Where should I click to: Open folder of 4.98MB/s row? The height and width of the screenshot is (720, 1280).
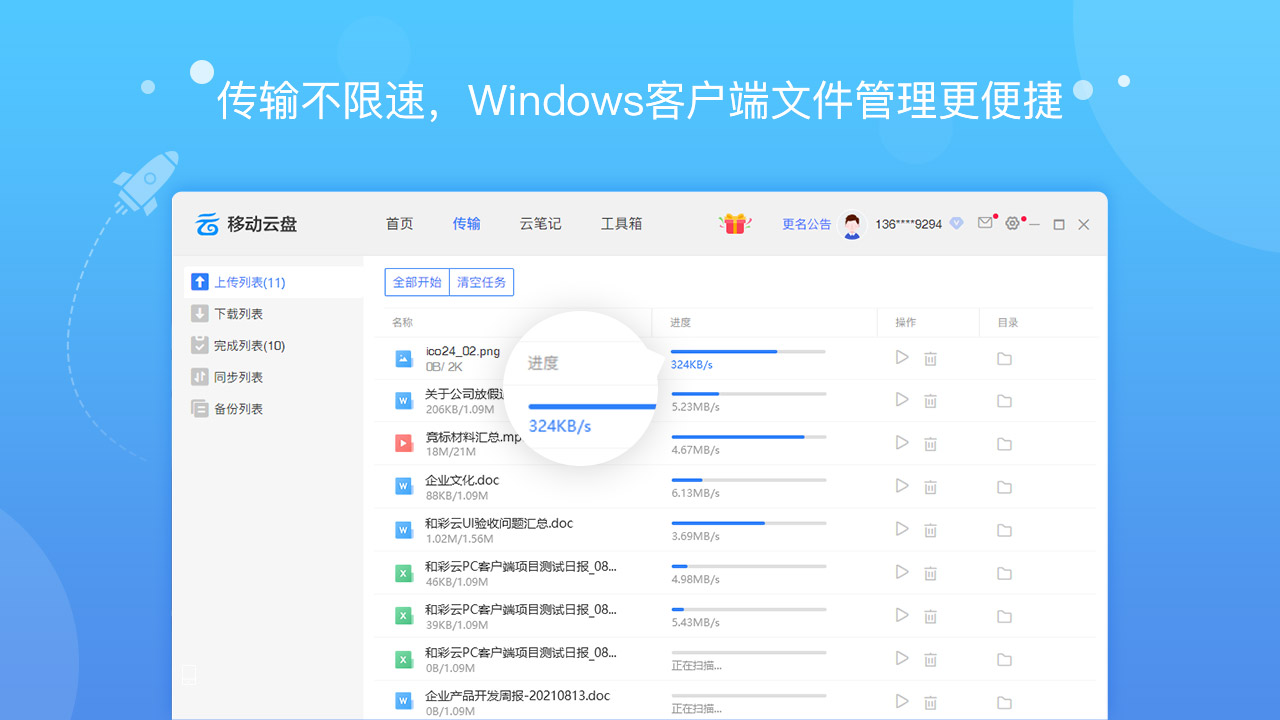pyautogui.click(x=1004, y=573)
